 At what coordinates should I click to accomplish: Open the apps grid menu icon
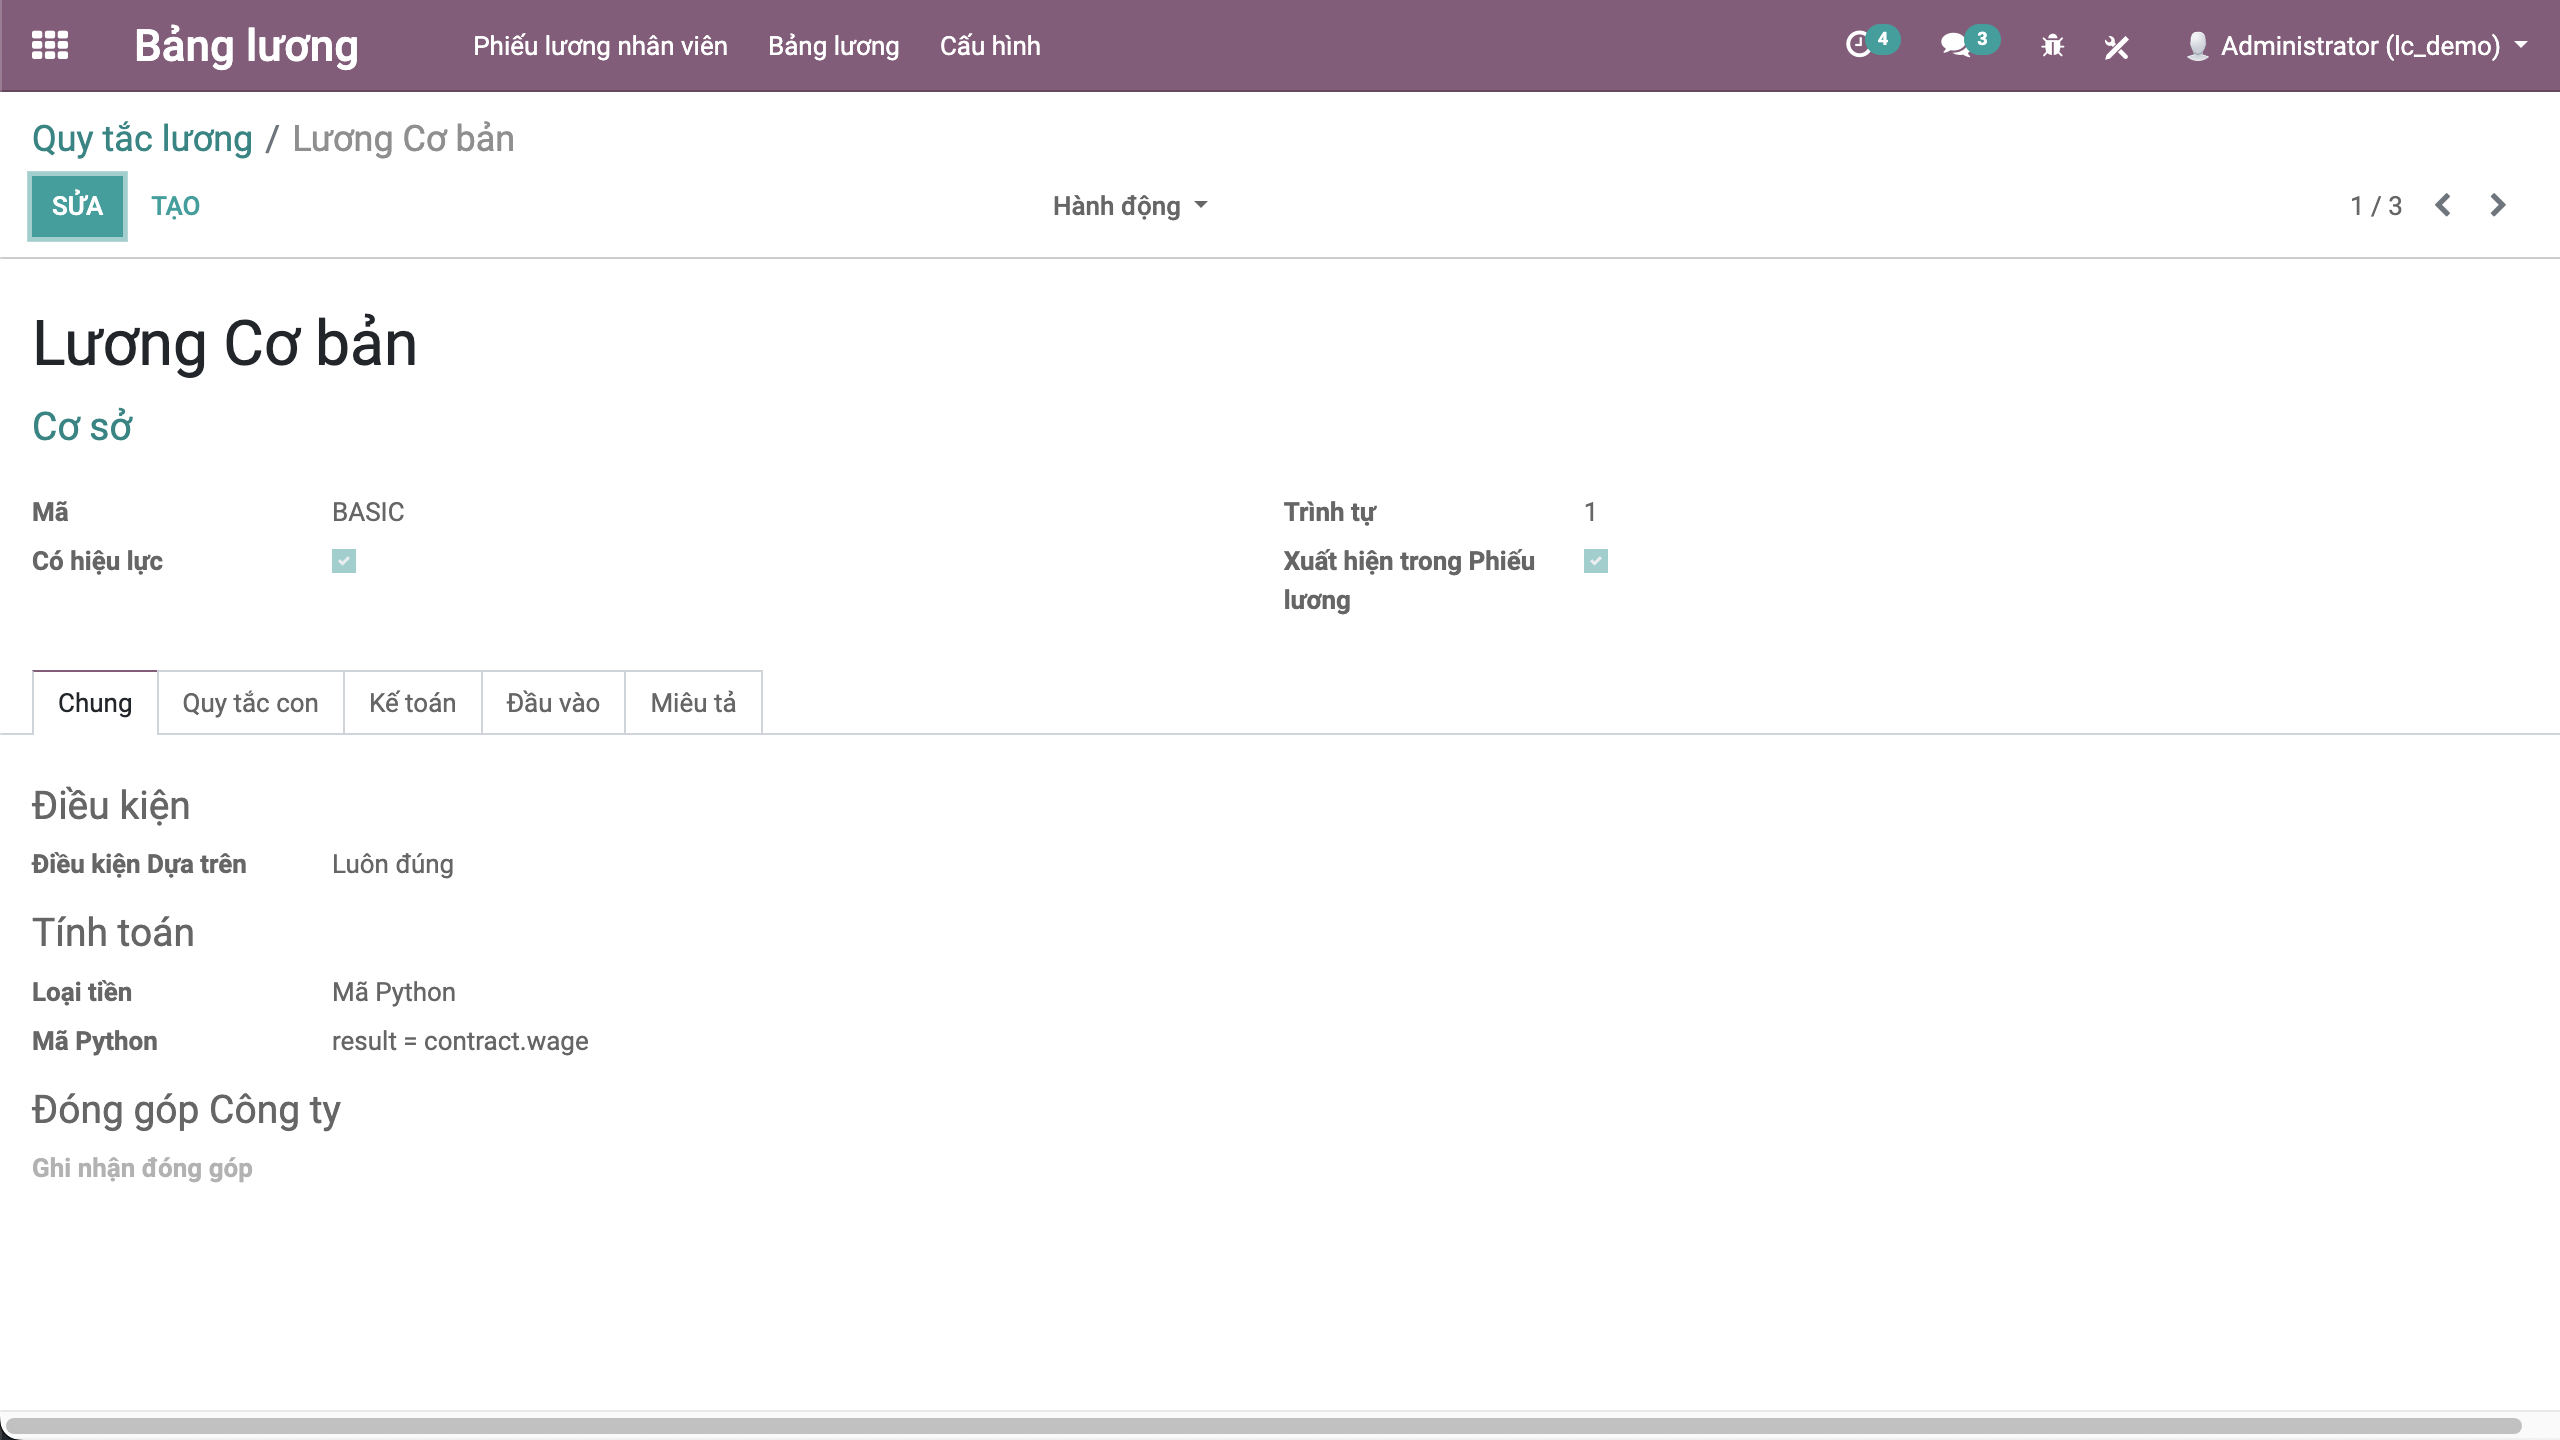50,45
